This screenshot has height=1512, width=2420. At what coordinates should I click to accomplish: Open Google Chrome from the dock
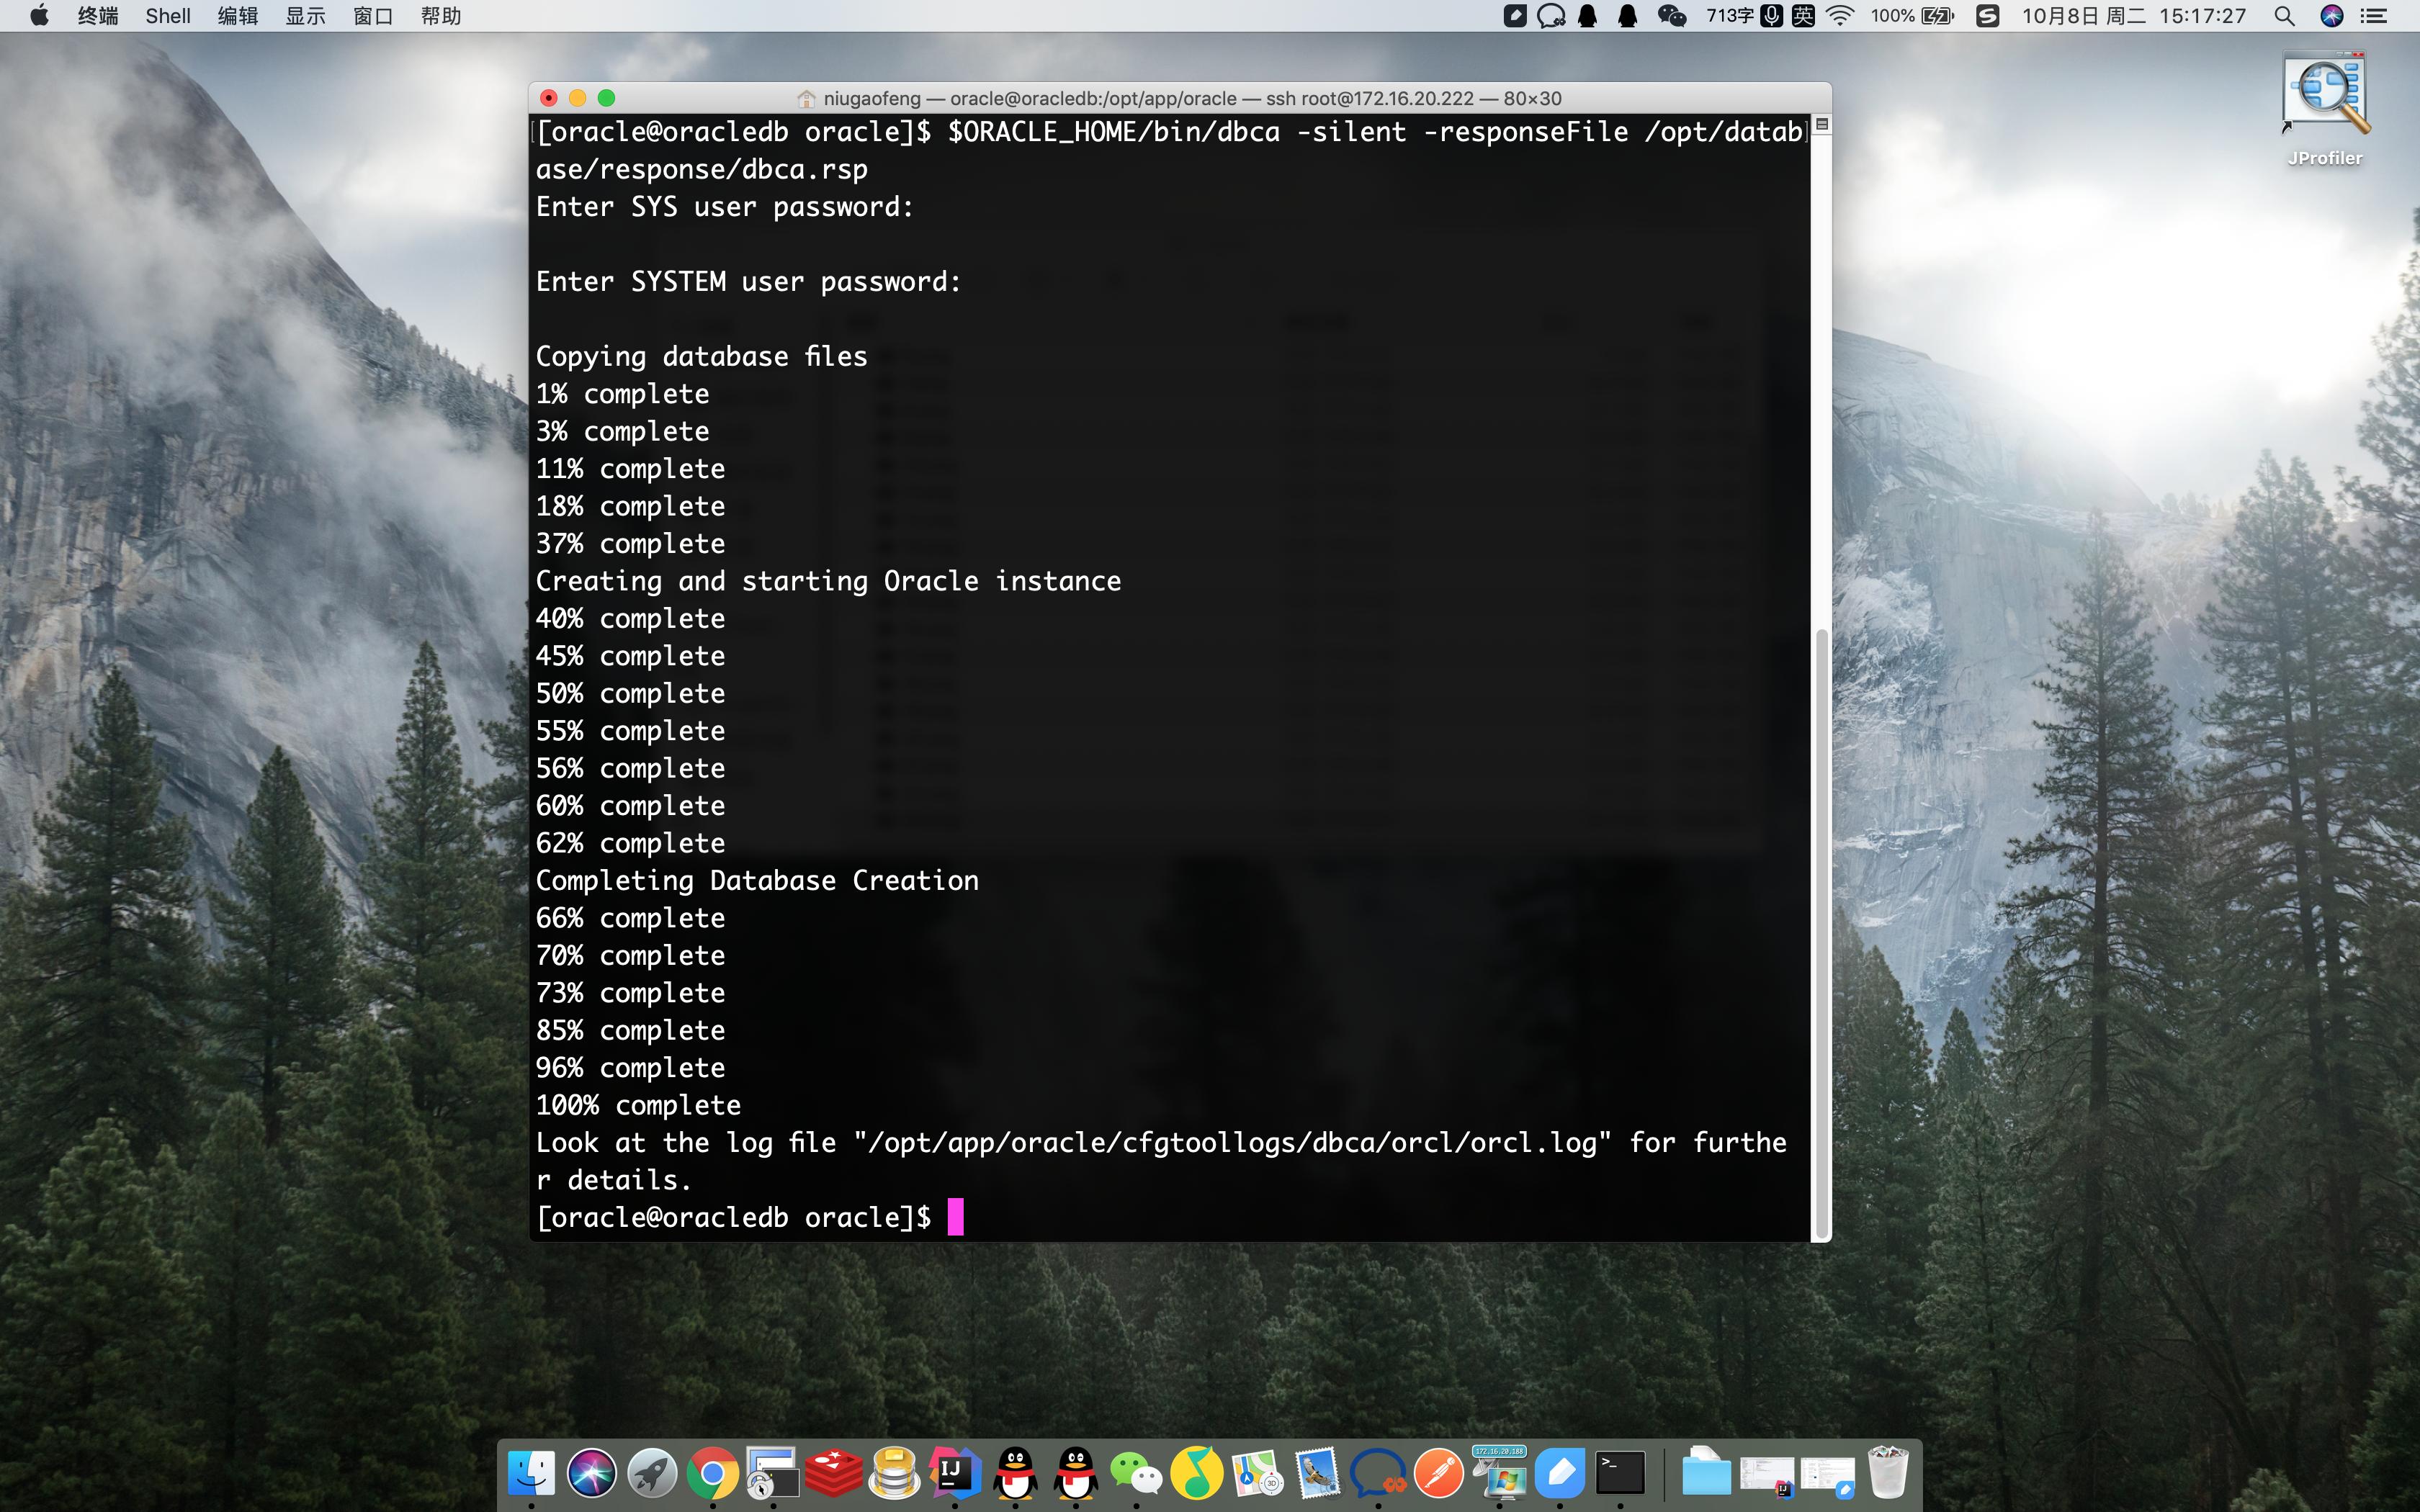click(712, 1474)
